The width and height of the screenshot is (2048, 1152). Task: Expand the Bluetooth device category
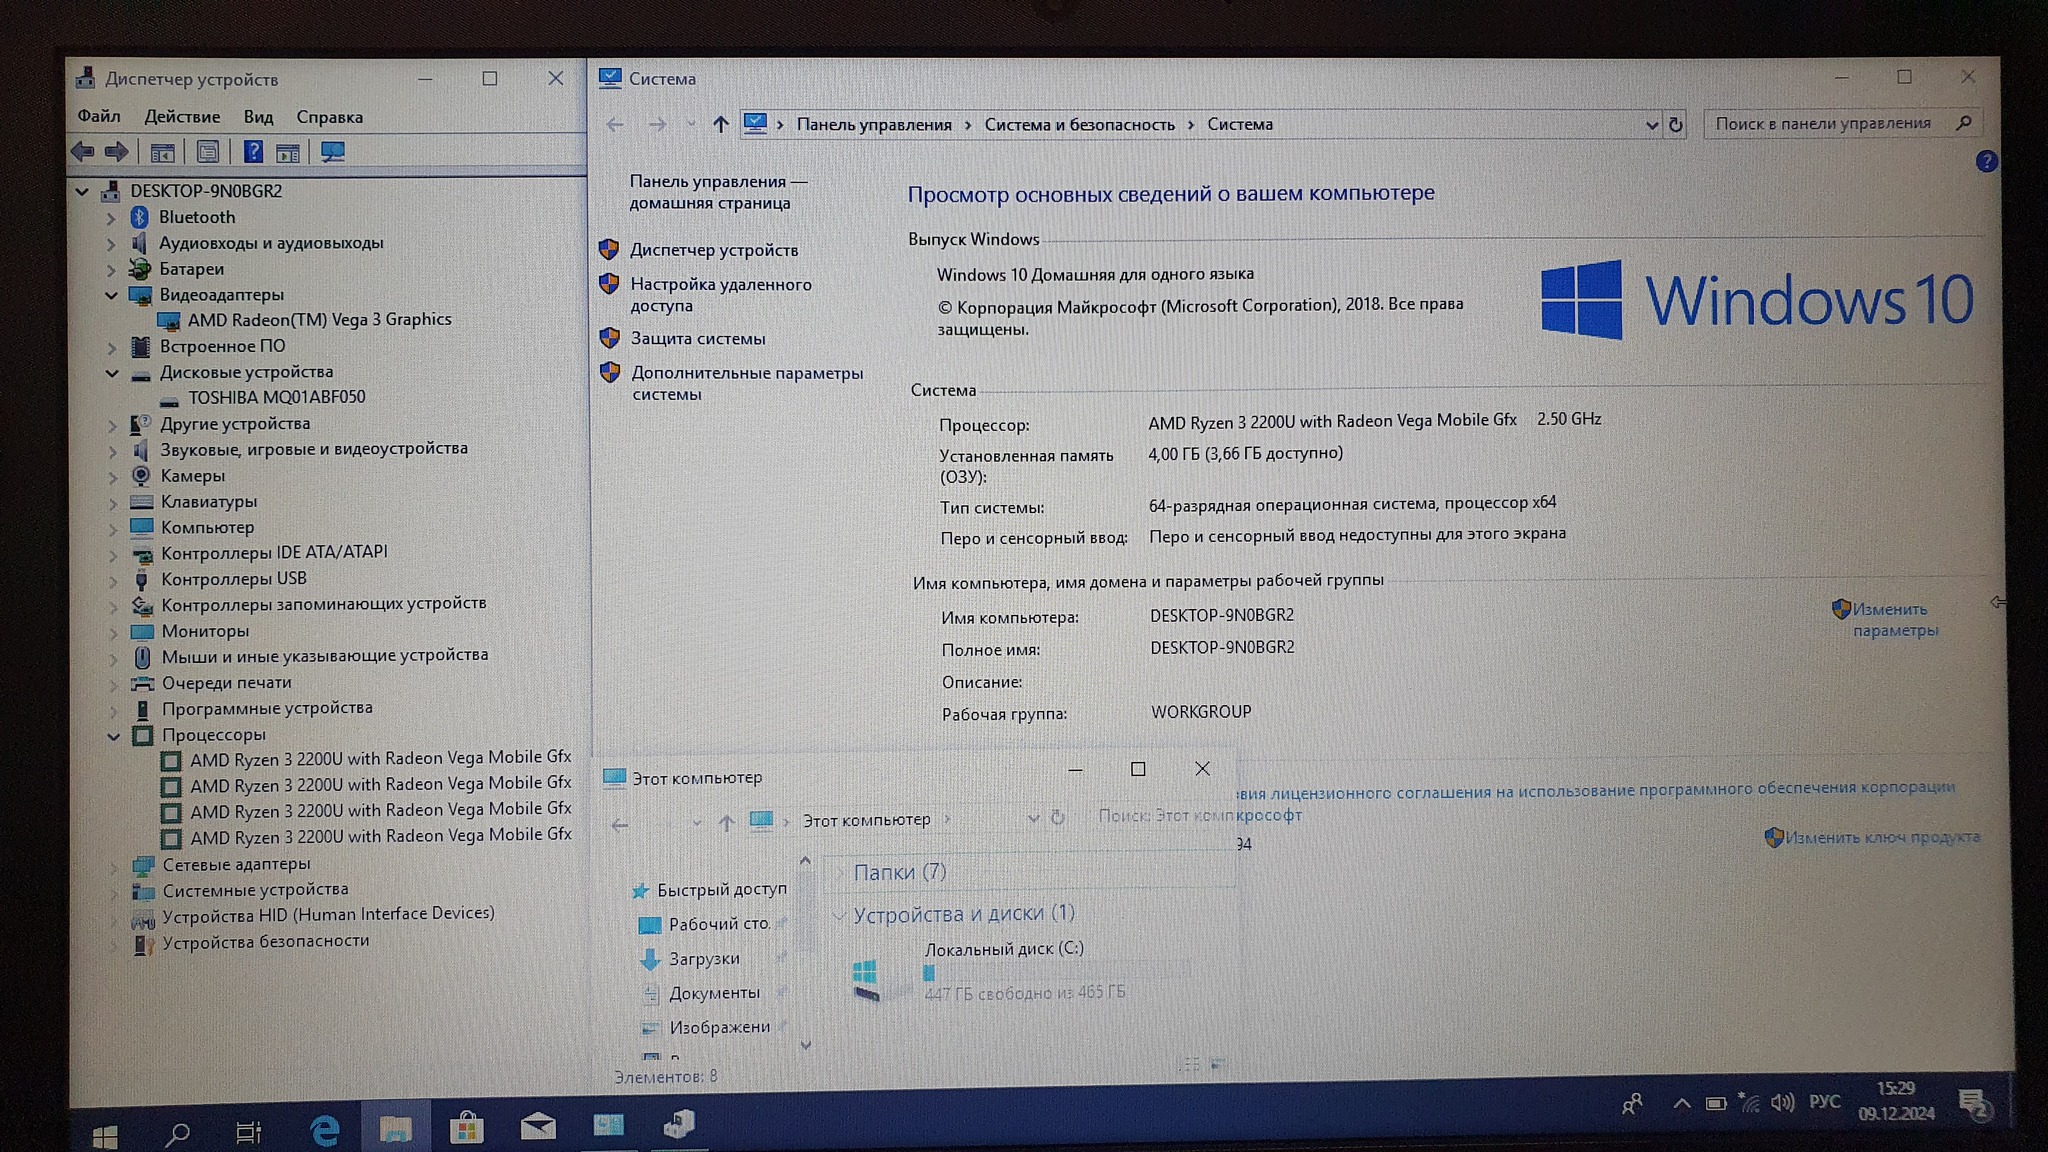point(111,218)
